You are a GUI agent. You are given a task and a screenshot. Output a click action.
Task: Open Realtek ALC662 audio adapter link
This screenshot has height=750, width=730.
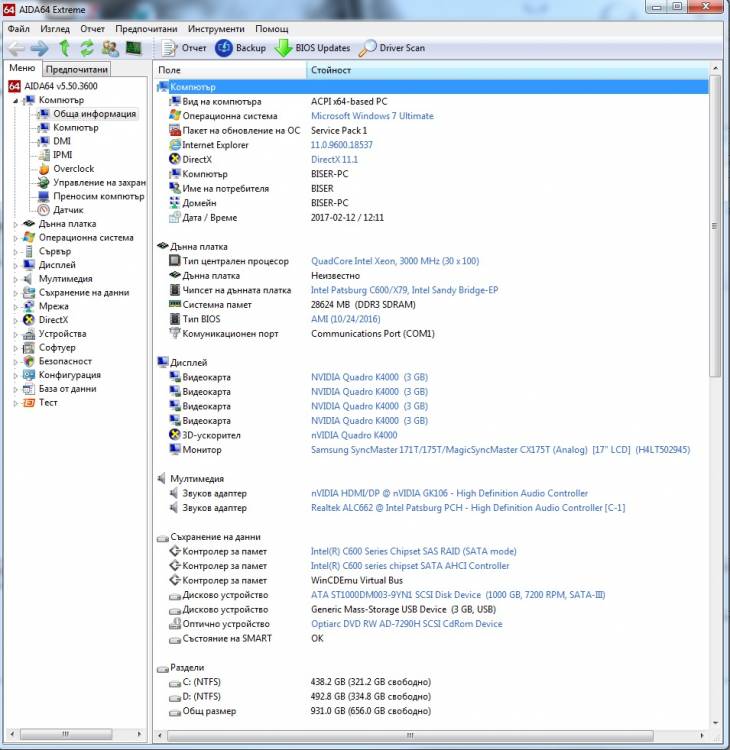468,508
